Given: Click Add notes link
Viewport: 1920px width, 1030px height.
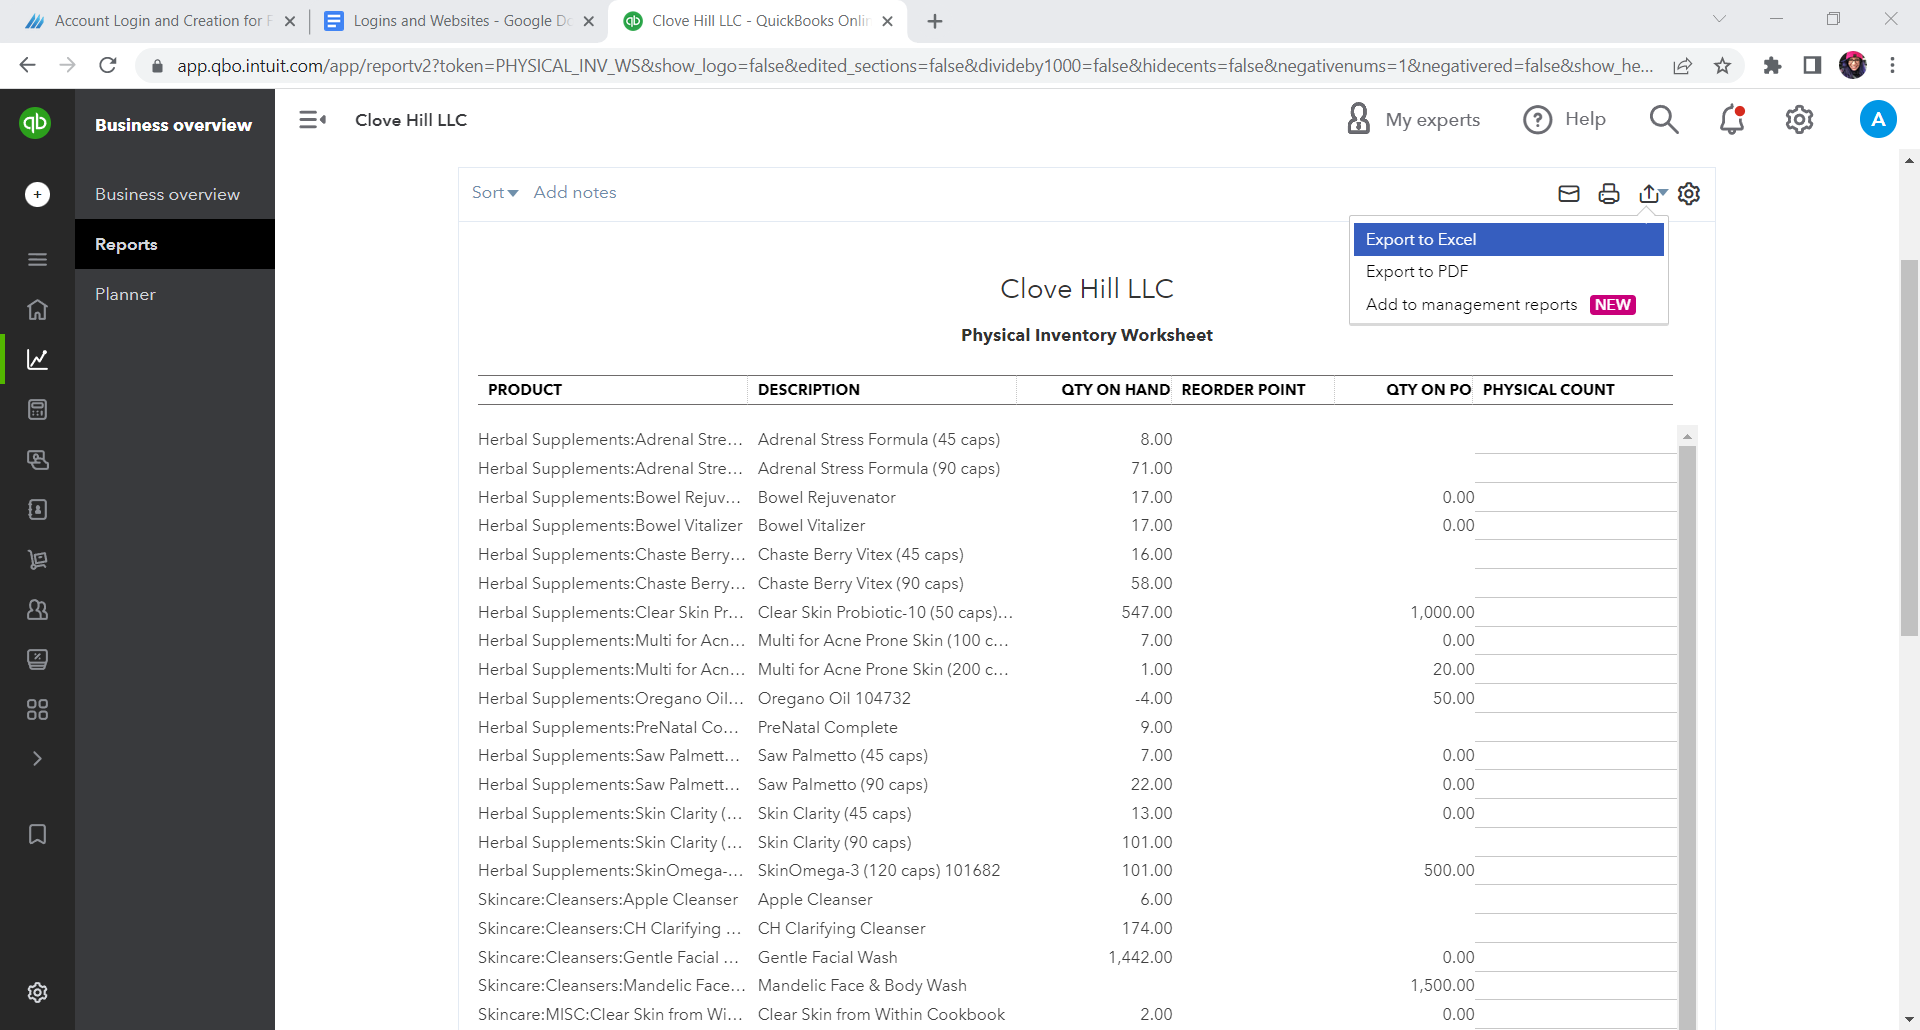Looking at the screenshot, I should [575, 192].
